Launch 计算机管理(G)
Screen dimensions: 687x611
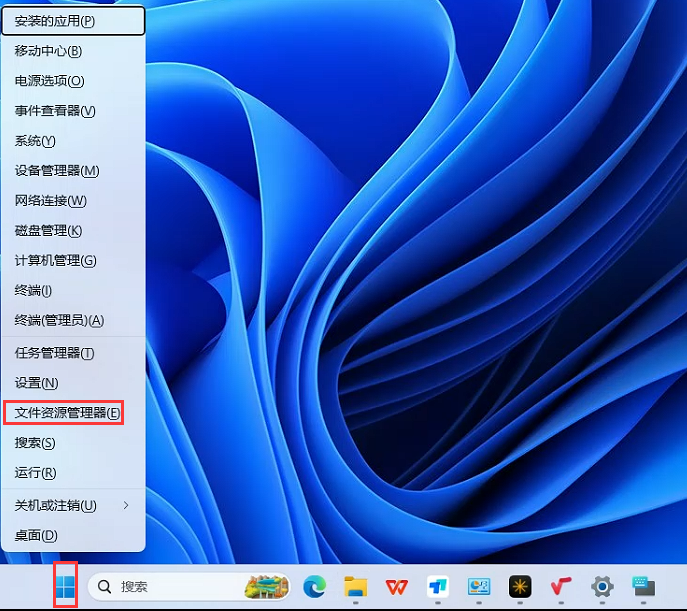[73, 261]
